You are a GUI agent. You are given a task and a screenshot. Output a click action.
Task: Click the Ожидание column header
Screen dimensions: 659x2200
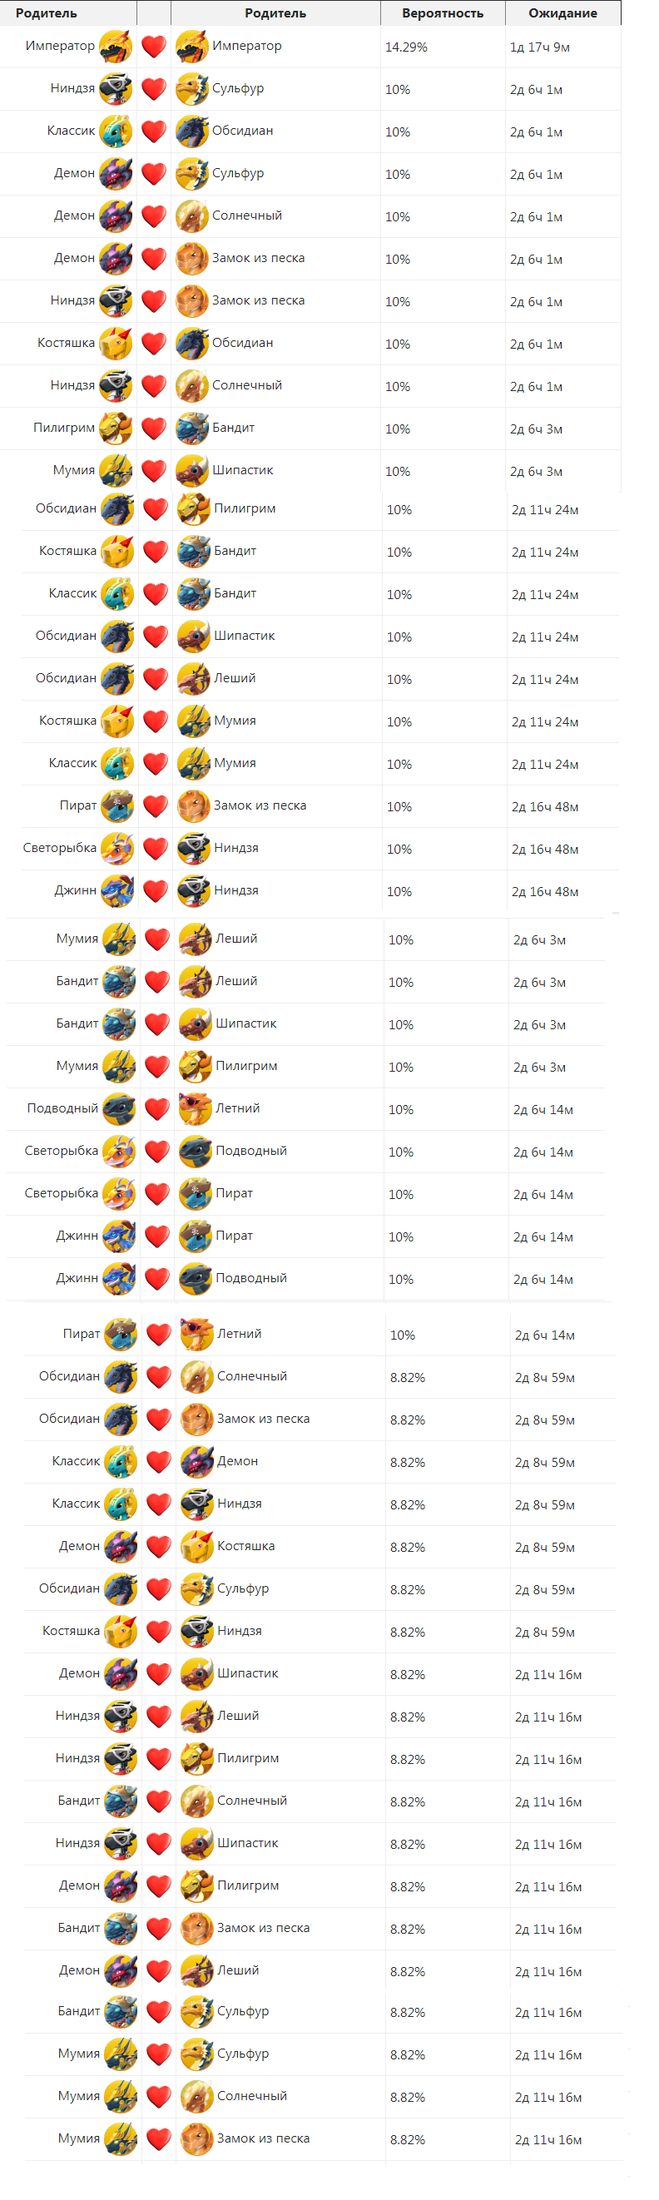[563, 14]
